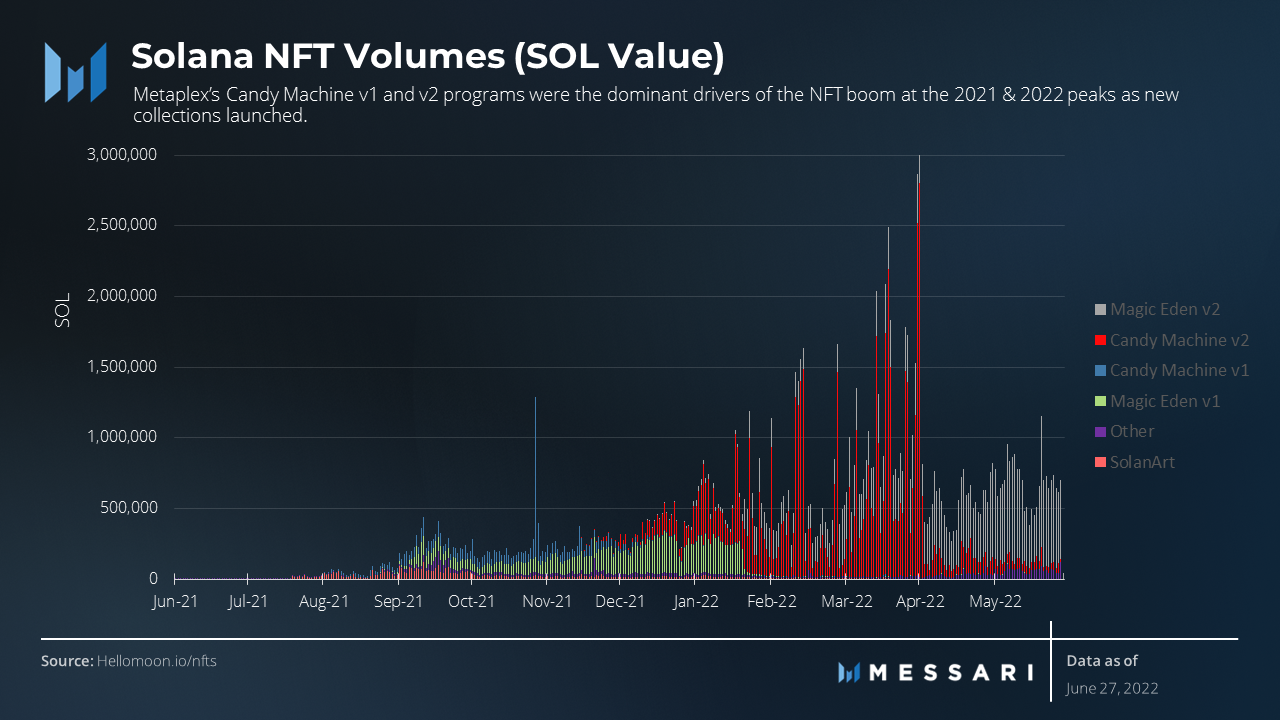This screenshot has height=720, width=1280.
Task: Select the coral SolanArt legend square
Action: (x=1101, y=462)
